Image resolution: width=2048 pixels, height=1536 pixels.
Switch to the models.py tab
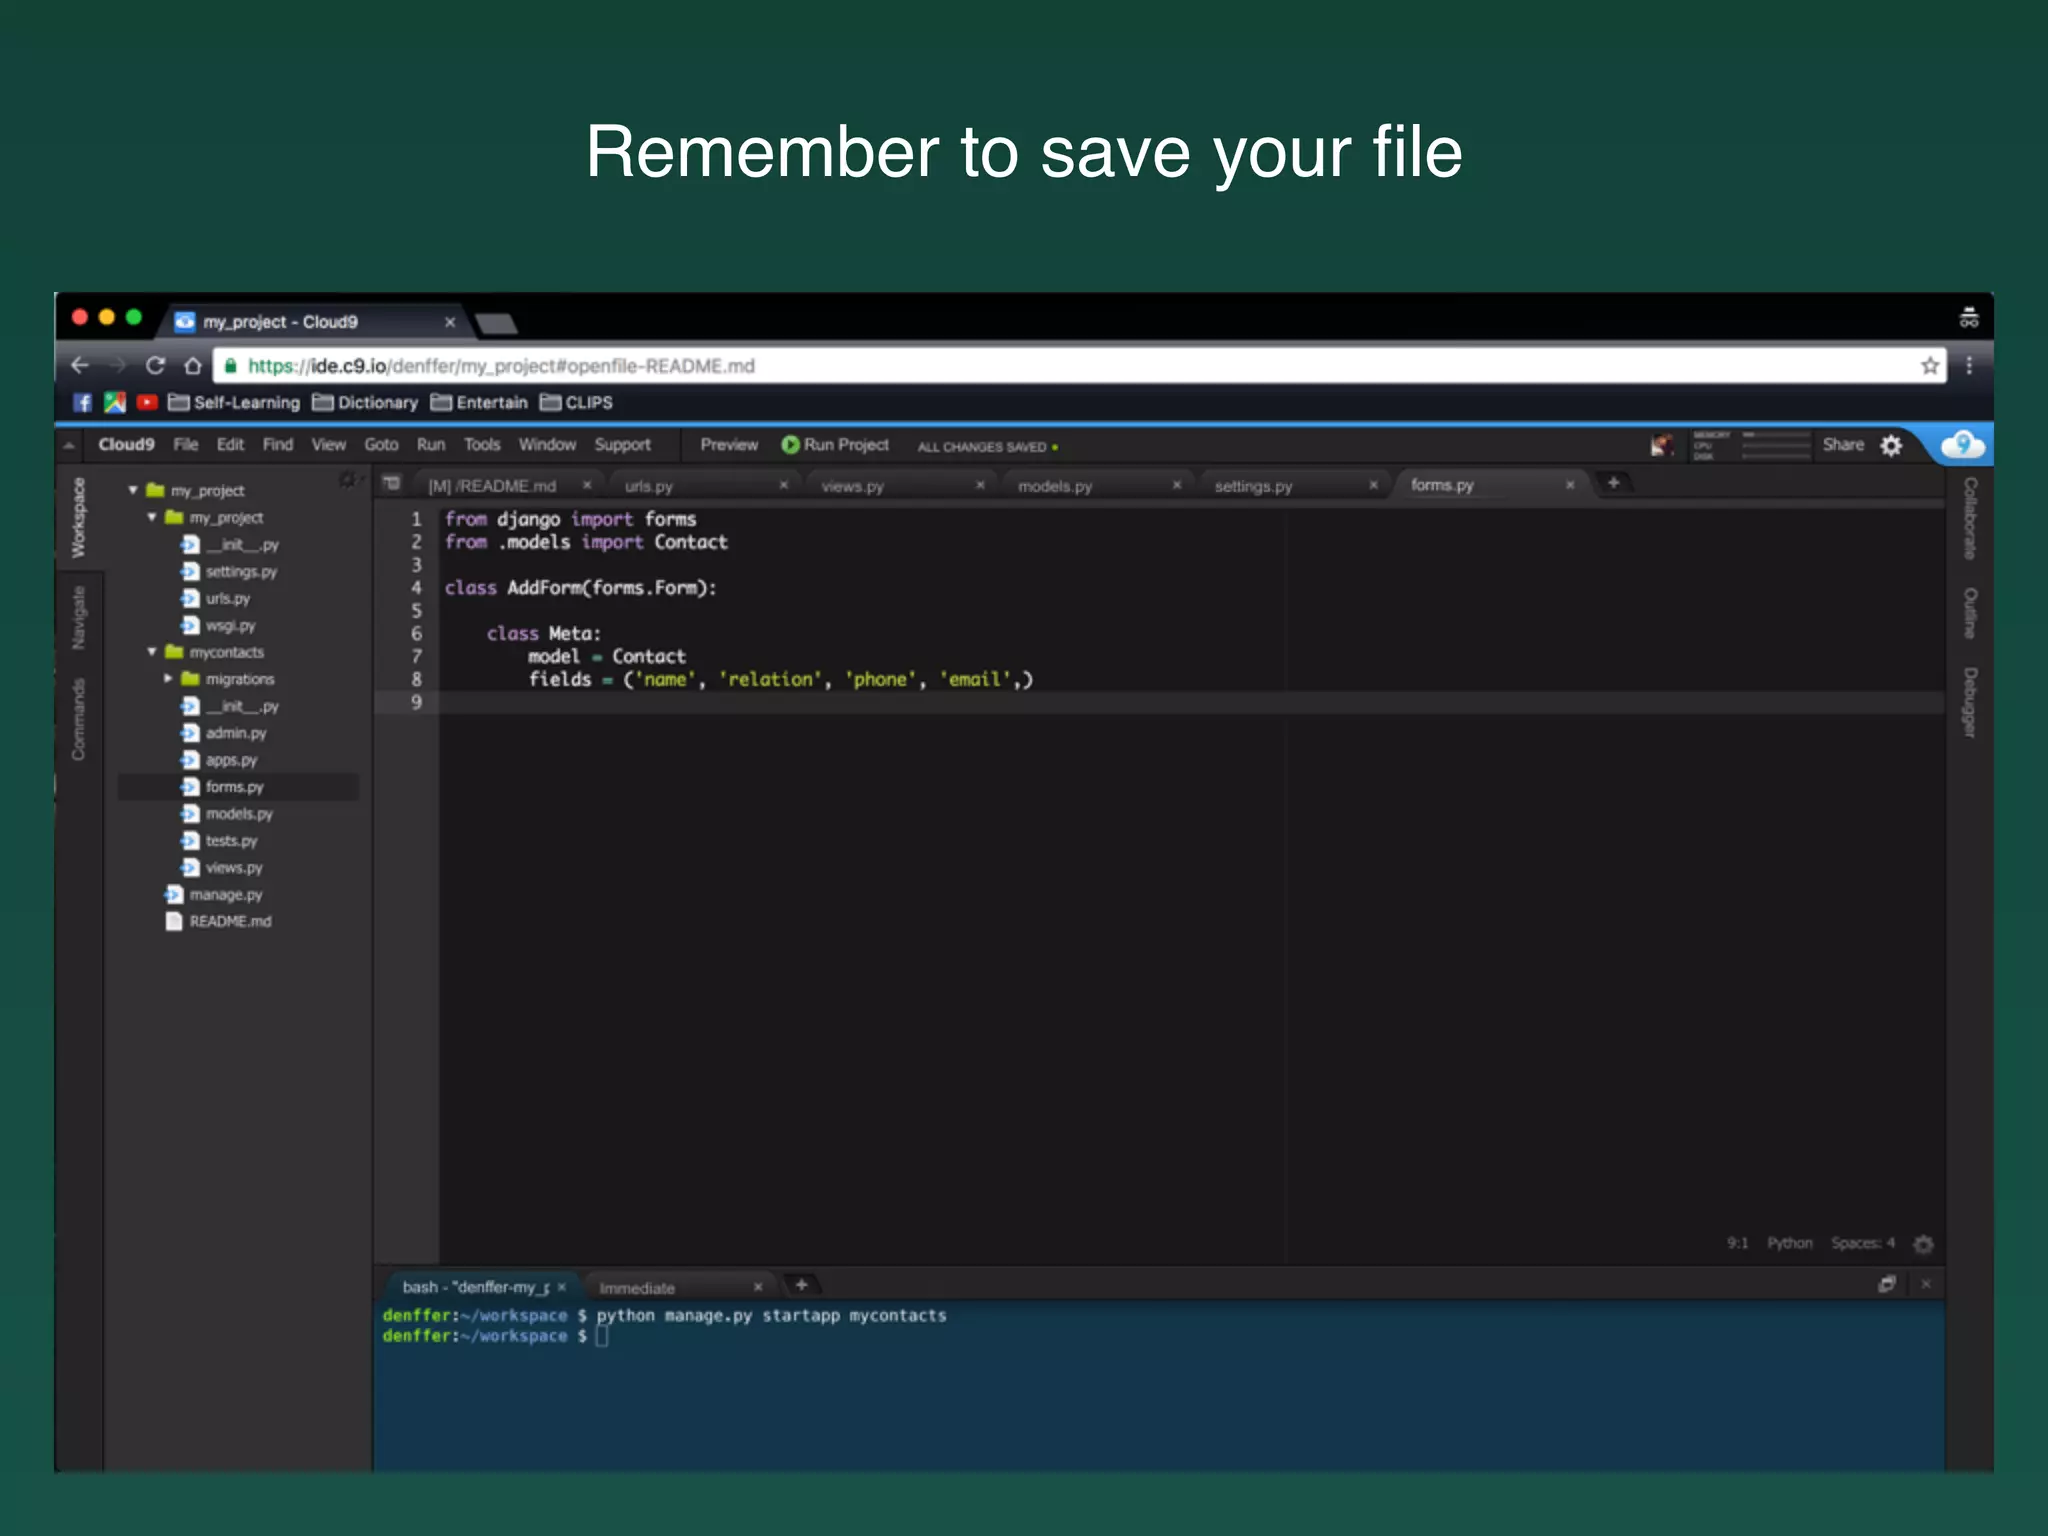pyautogui.click(x=1055, y=486)
